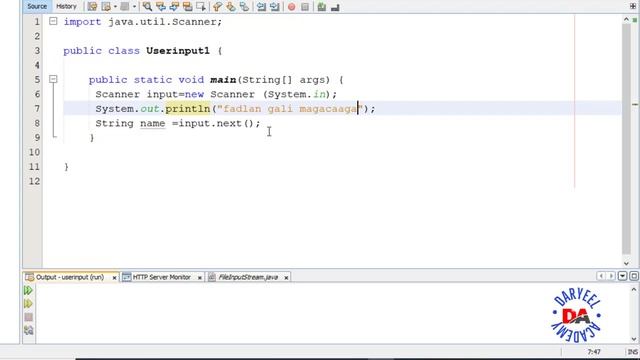Stop the running build in Output
This screenshot has height=360, width=640.
[x=28, y=317]
